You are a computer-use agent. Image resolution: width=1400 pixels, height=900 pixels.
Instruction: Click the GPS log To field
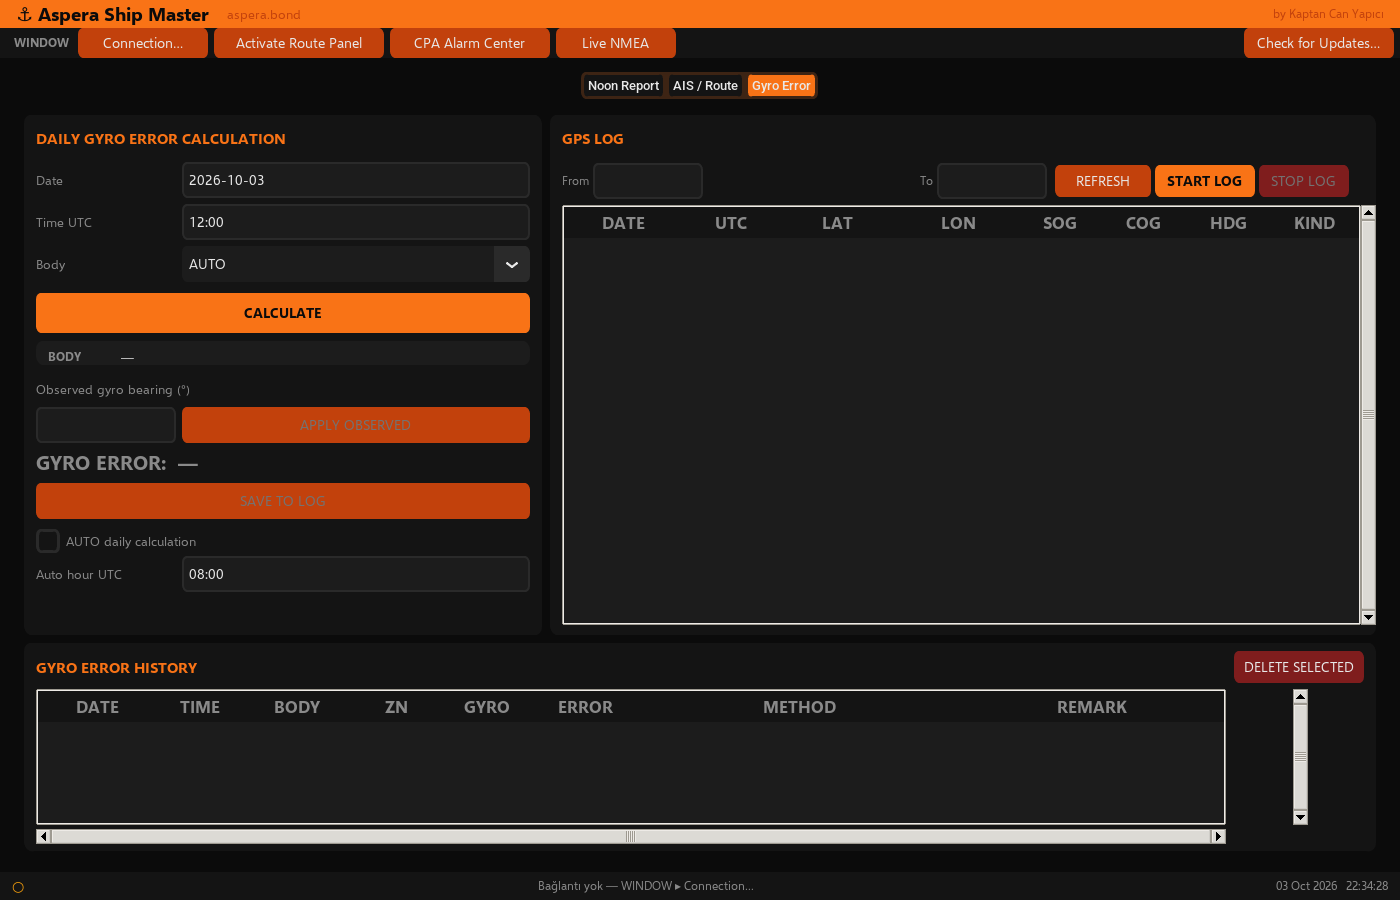(x=992, y=181)
